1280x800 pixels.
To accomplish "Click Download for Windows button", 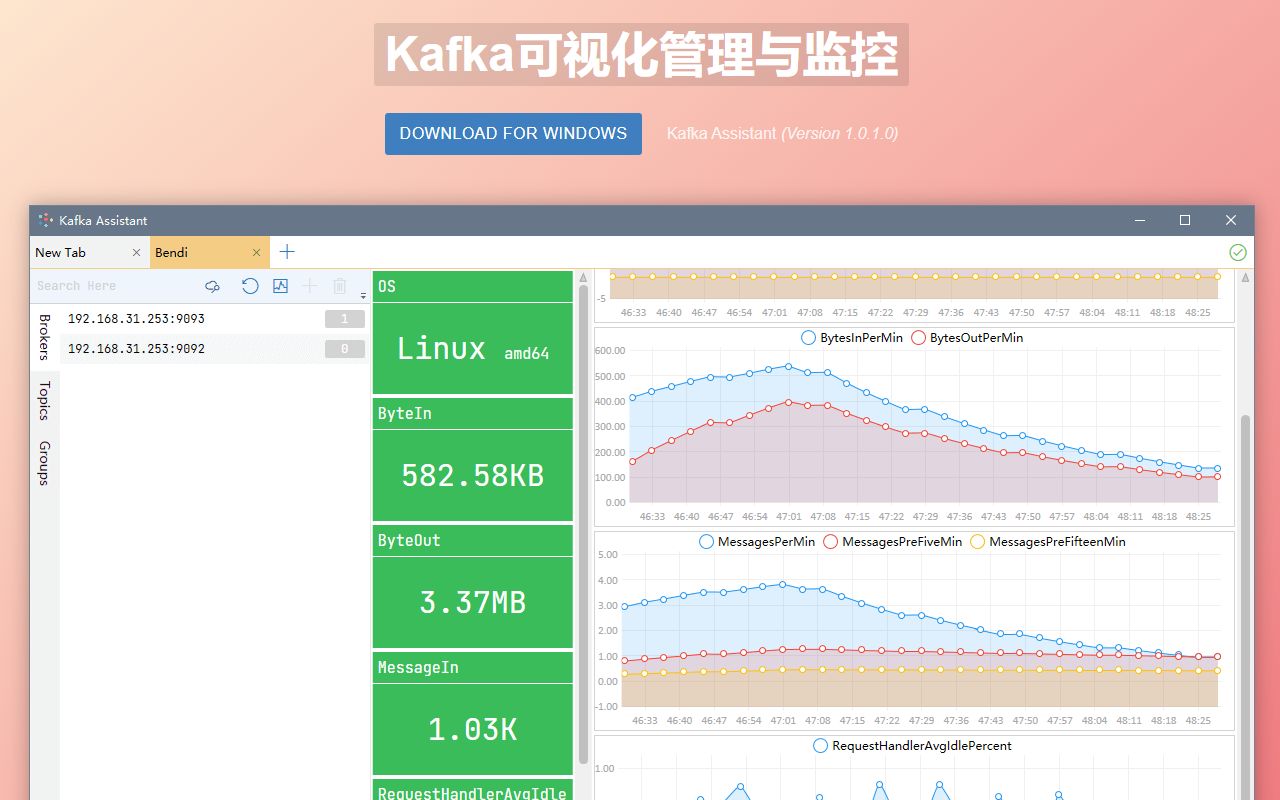I will [513, 134].
